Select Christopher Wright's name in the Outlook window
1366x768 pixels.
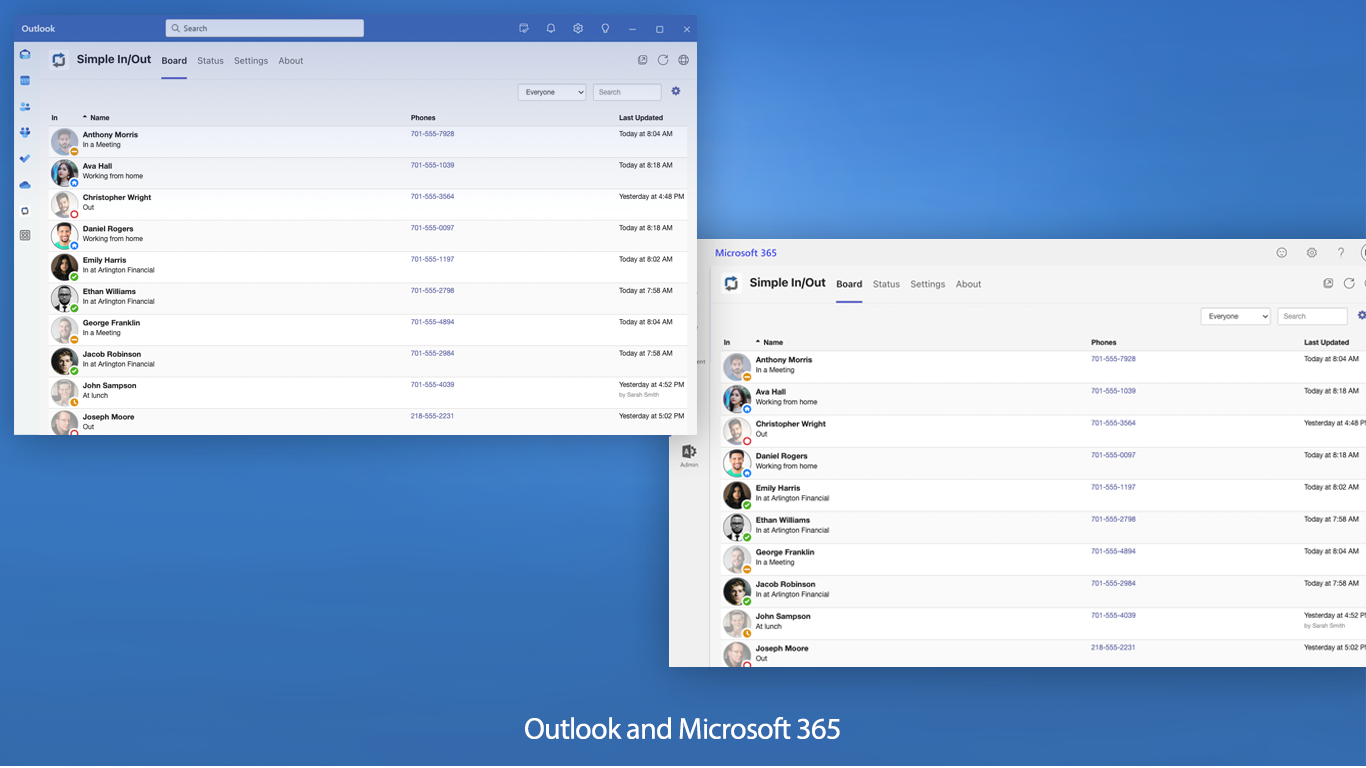117,197
